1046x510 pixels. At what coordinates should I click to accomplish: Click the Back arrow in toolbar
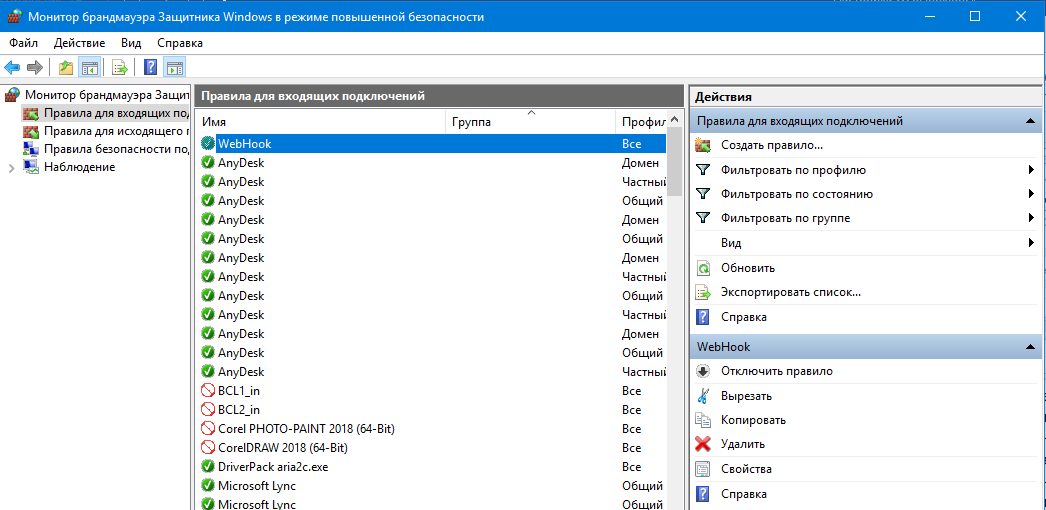[x=12, y=68]
